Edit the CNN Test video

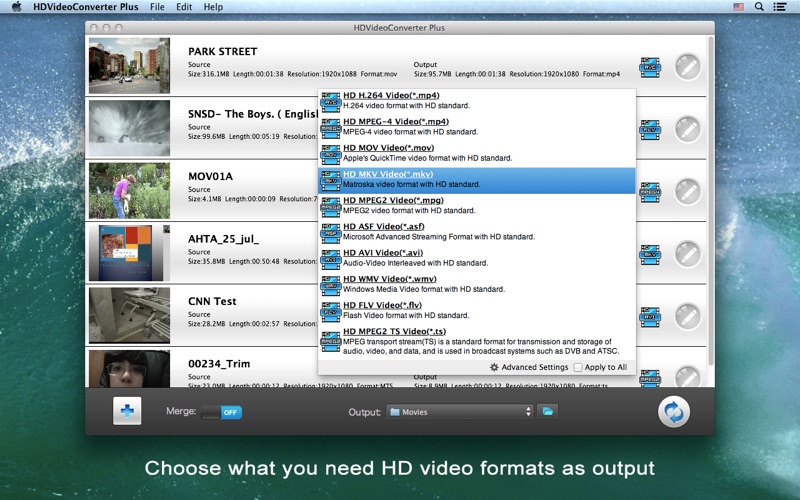click(688, 316)
